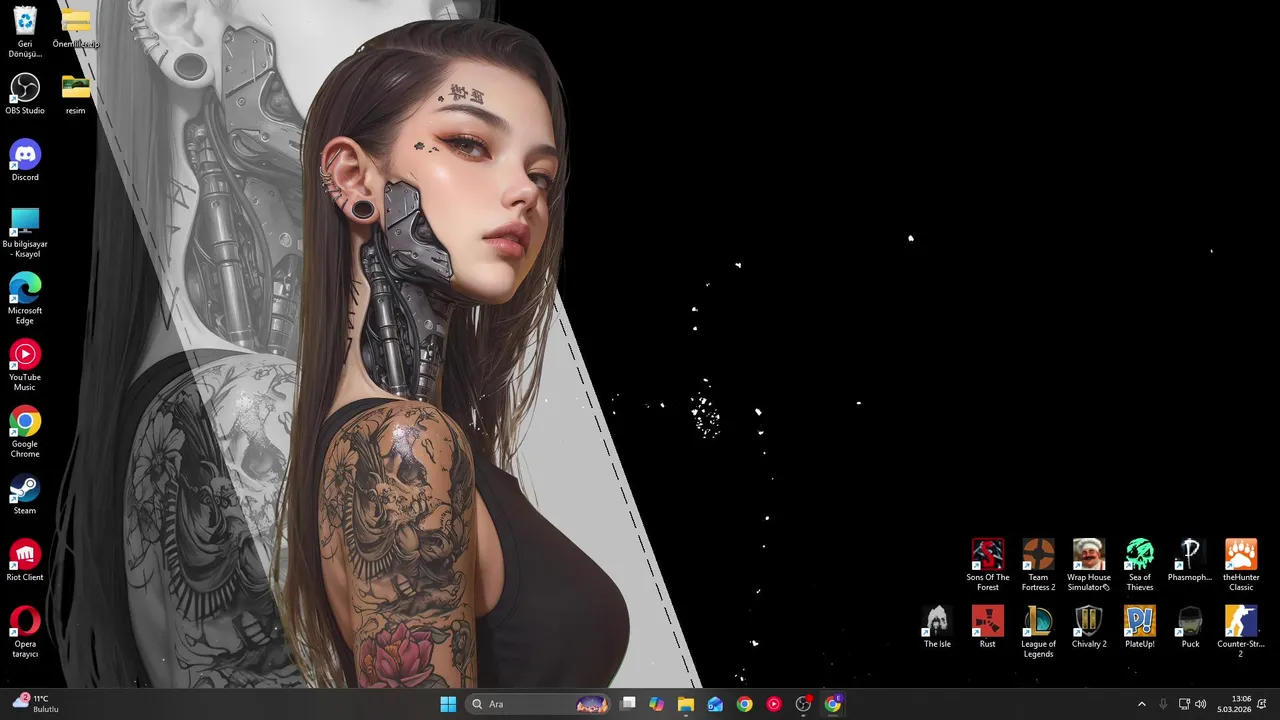Open the notifications bell icon
This screenshot has height=720, width=1280.
(x=1262, y=704)
